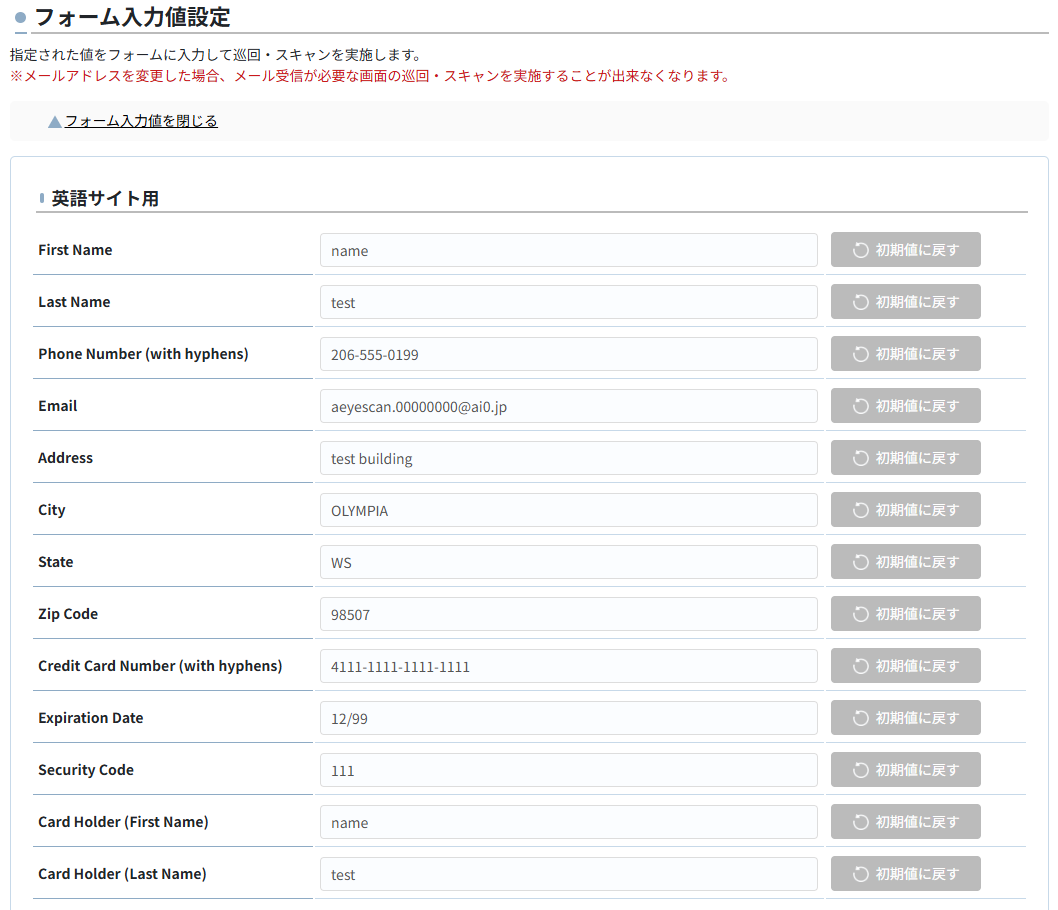
Task: Select the Phone Number text box
Action: tap(568, 354)
